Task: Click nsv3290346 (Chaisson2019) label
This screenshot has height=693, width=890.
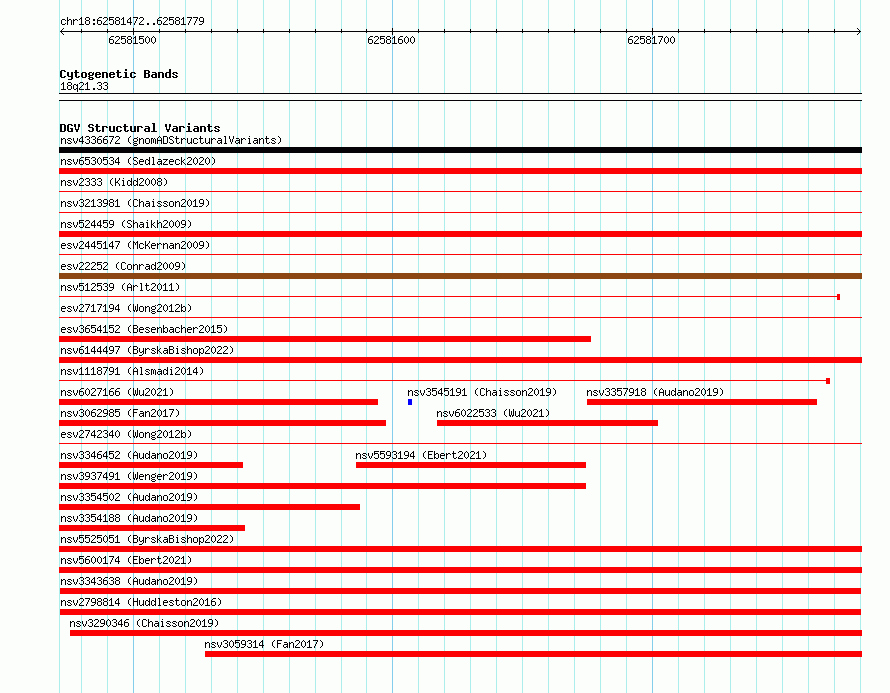Action: pos(144,623)
